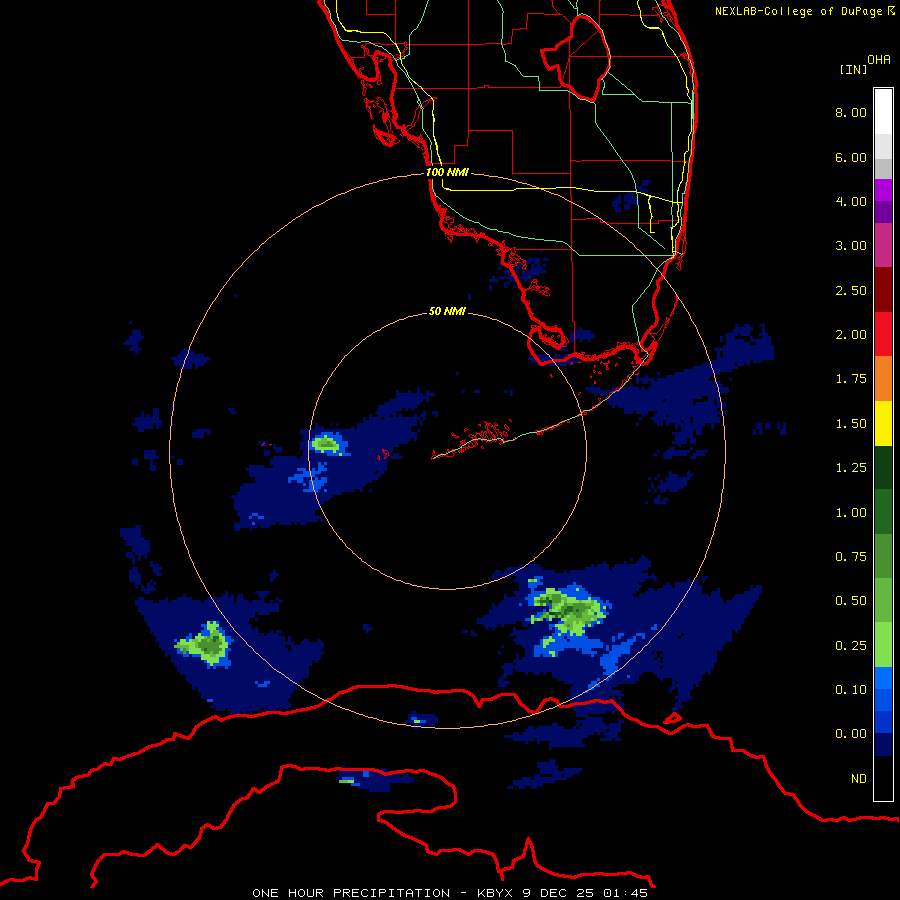Click the 0.75 legend value
Image resolution: width=900 pixels, height=900 pixels.
coord(851,557)
